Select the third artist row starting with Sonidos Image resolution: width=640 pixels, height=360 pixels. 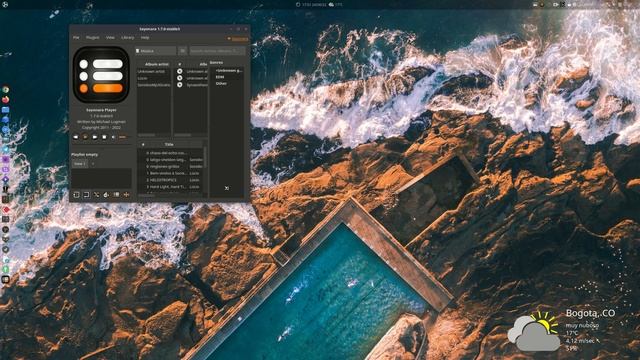coord(153,85)
